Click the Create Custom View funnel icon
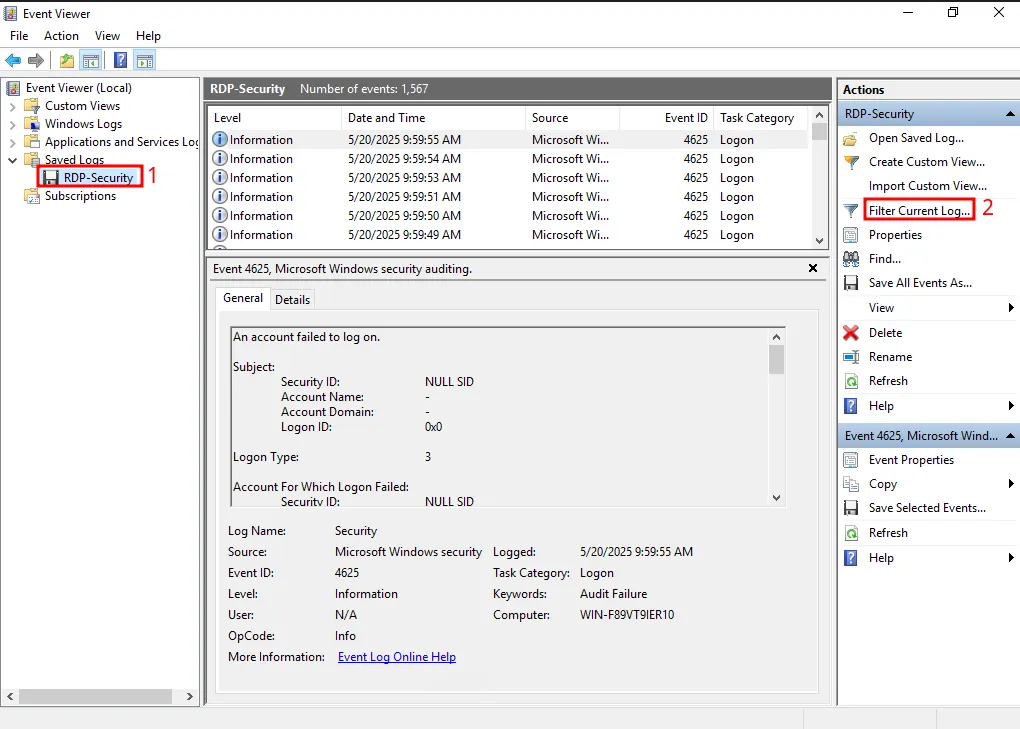Viewport: 1020px width, 729px height. (x=851, y=163)
